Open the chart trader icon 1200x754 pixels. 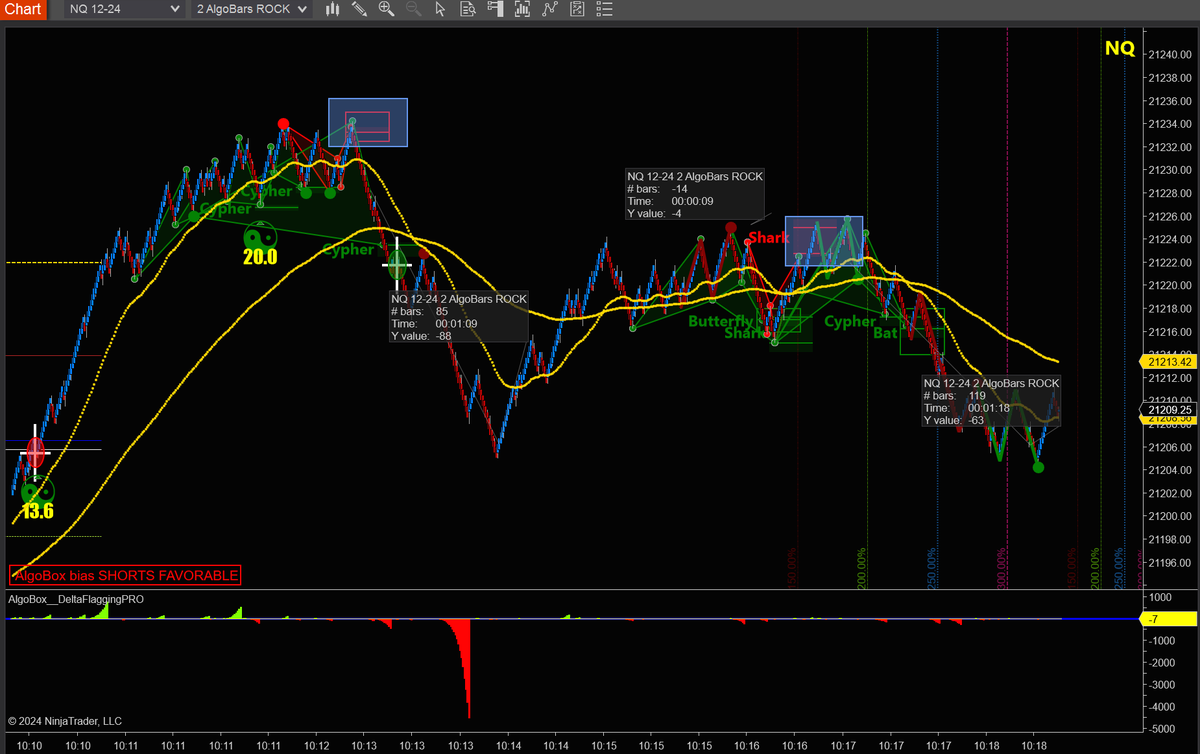(494, 9)
